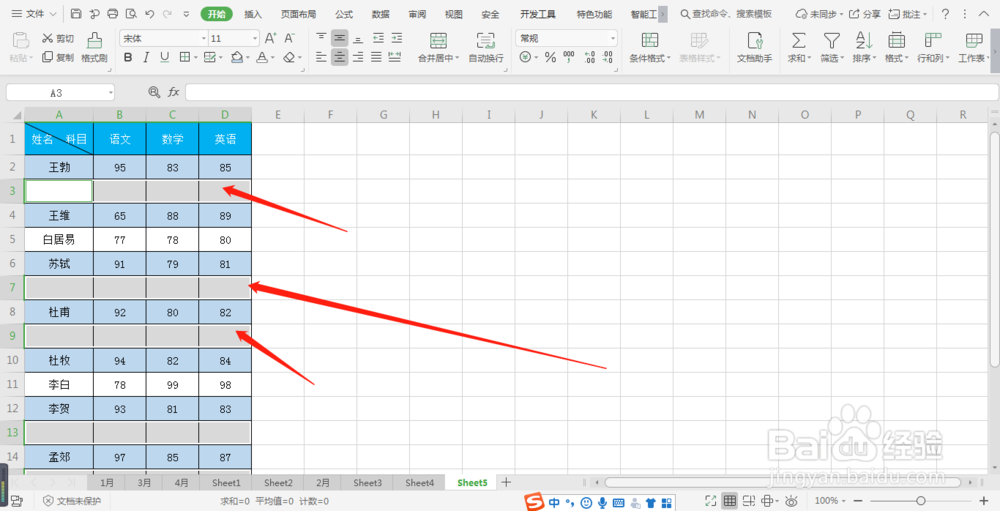
Task: Click the Comments (批注) button
Action: click(x=908, y=13)
